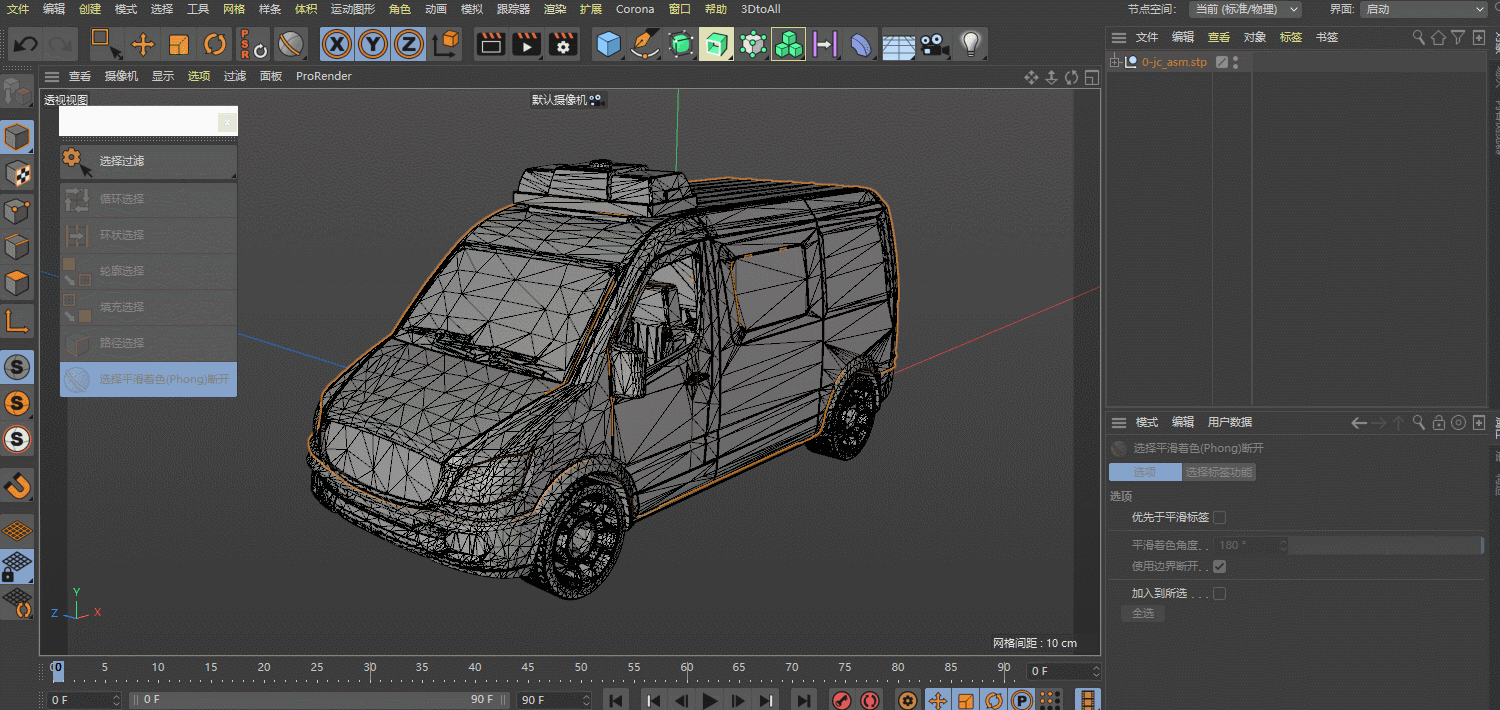Click the Undo arrow icon
This screenshot has width=1500, height=710.
(25, 44)
